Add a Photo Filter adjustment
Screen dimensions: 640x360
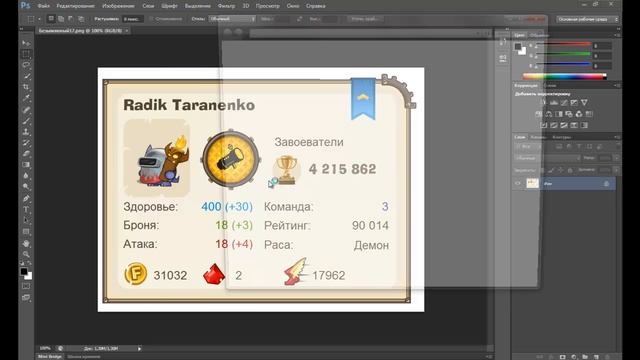click(569, 114)
